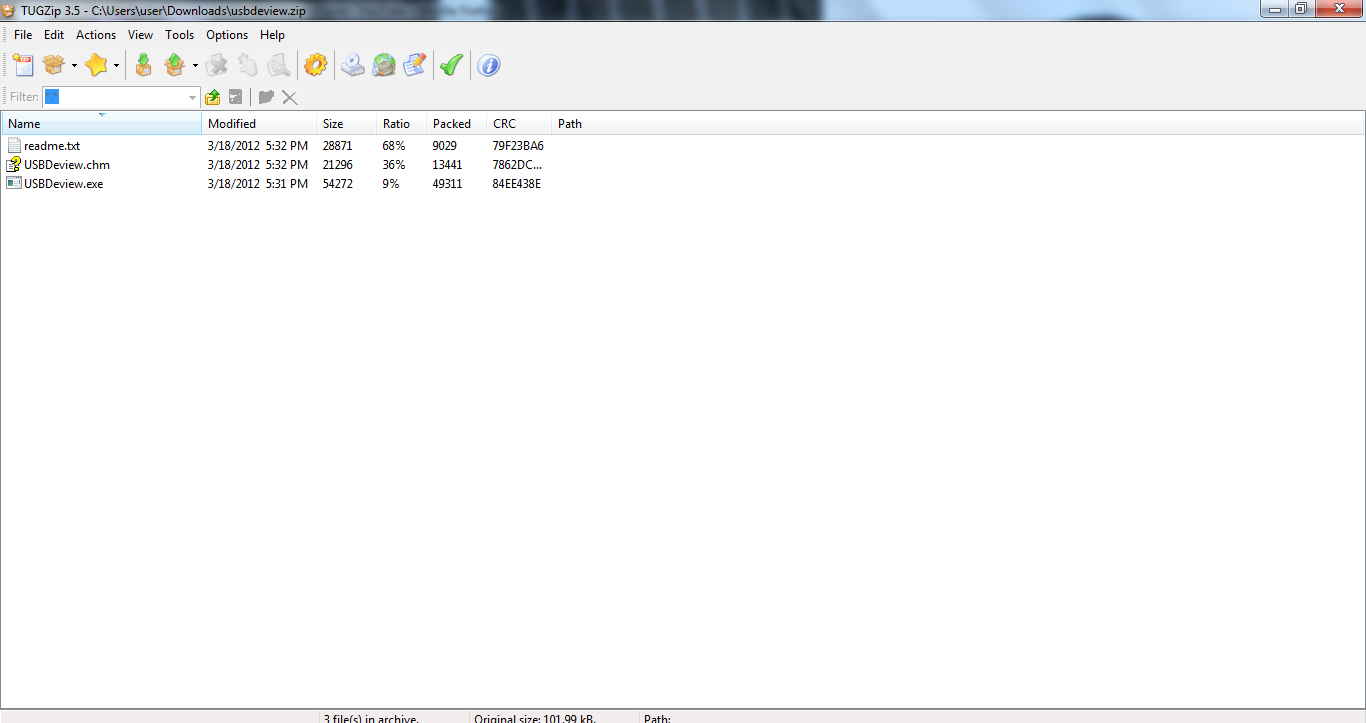Open the Filter combo box dropdown arrow
1366x723 pixels.
(193, 97)
